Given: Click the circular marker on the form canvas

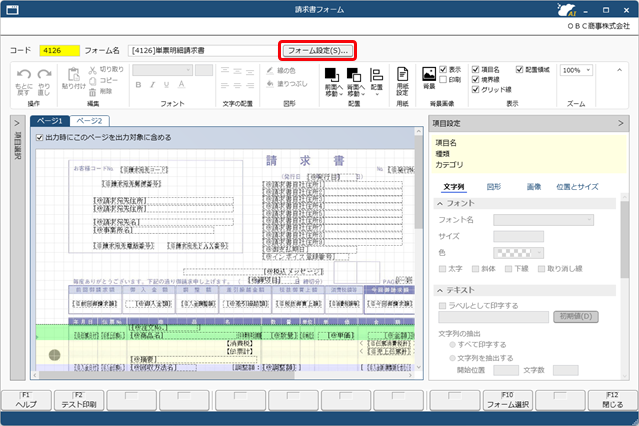Looking at the screenshot, I should 55,355.
